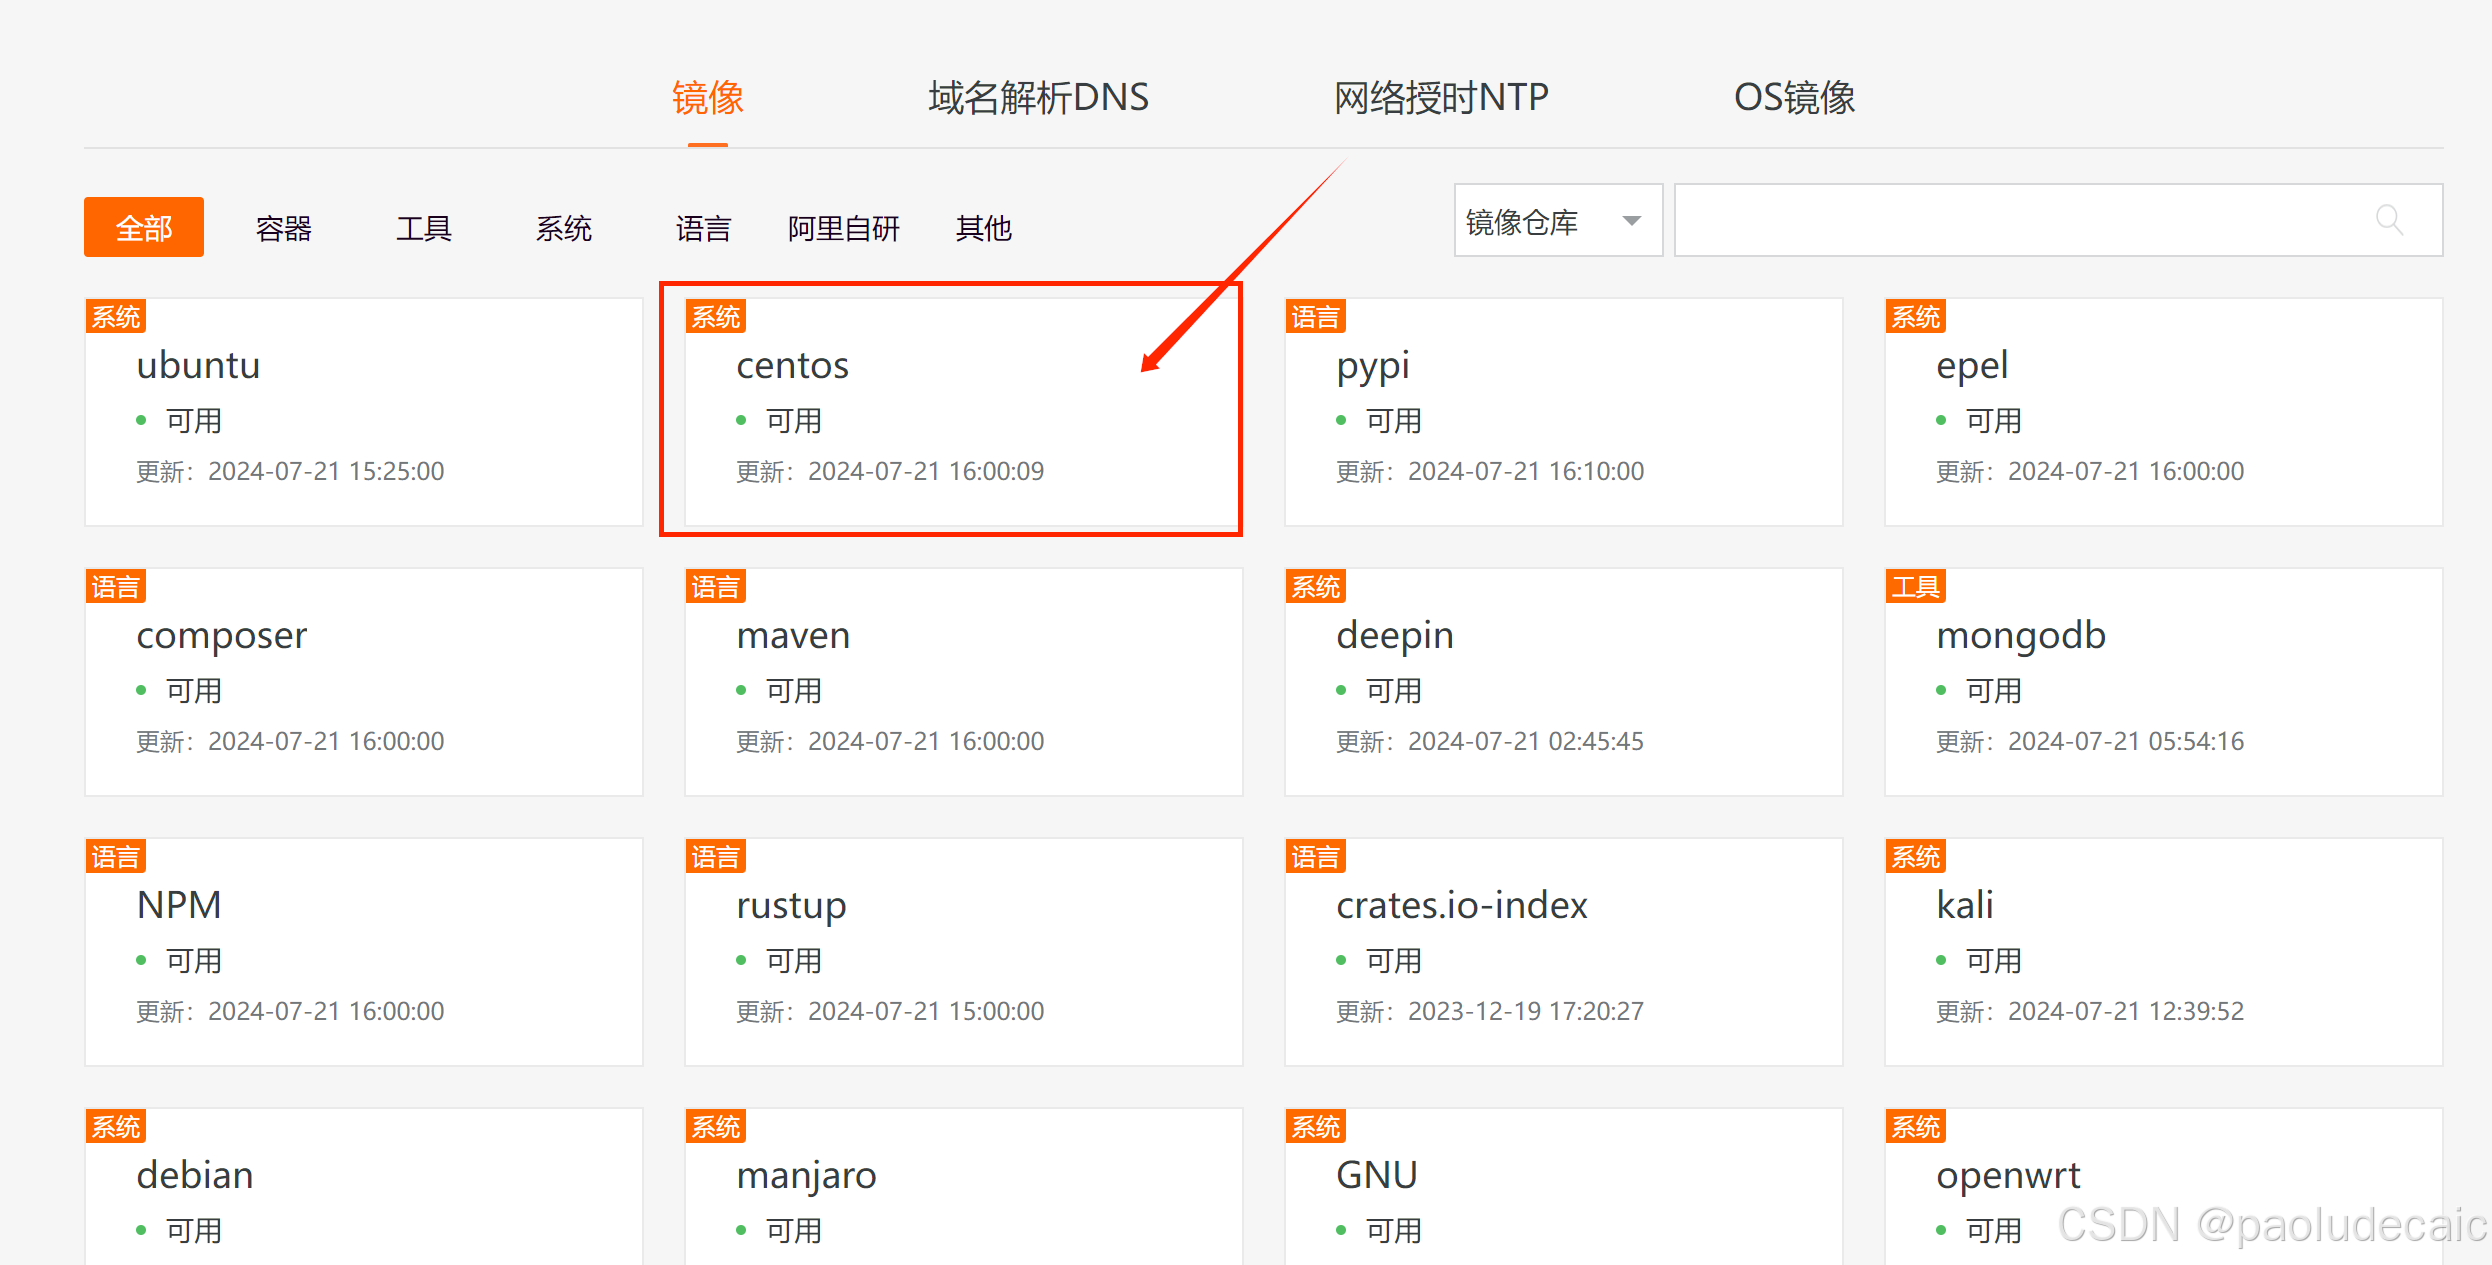
Task: Filter mirrors by 其他
Action: click(984, 228)
